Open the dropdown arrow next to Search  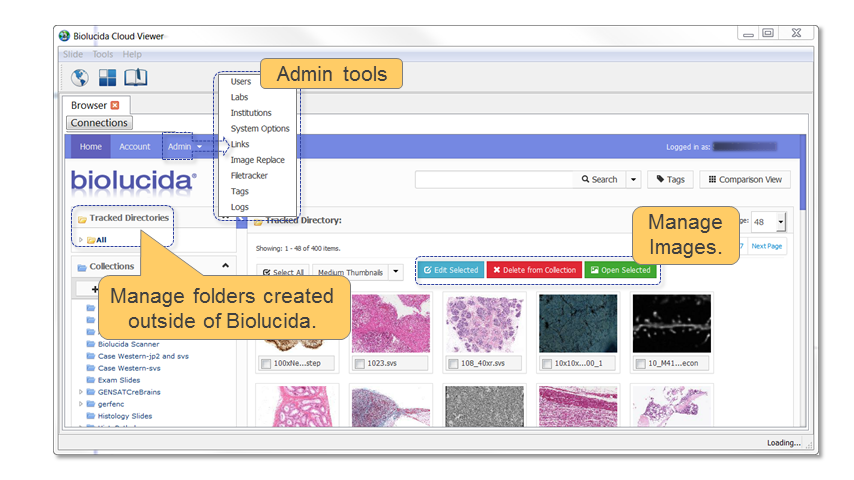633,179
